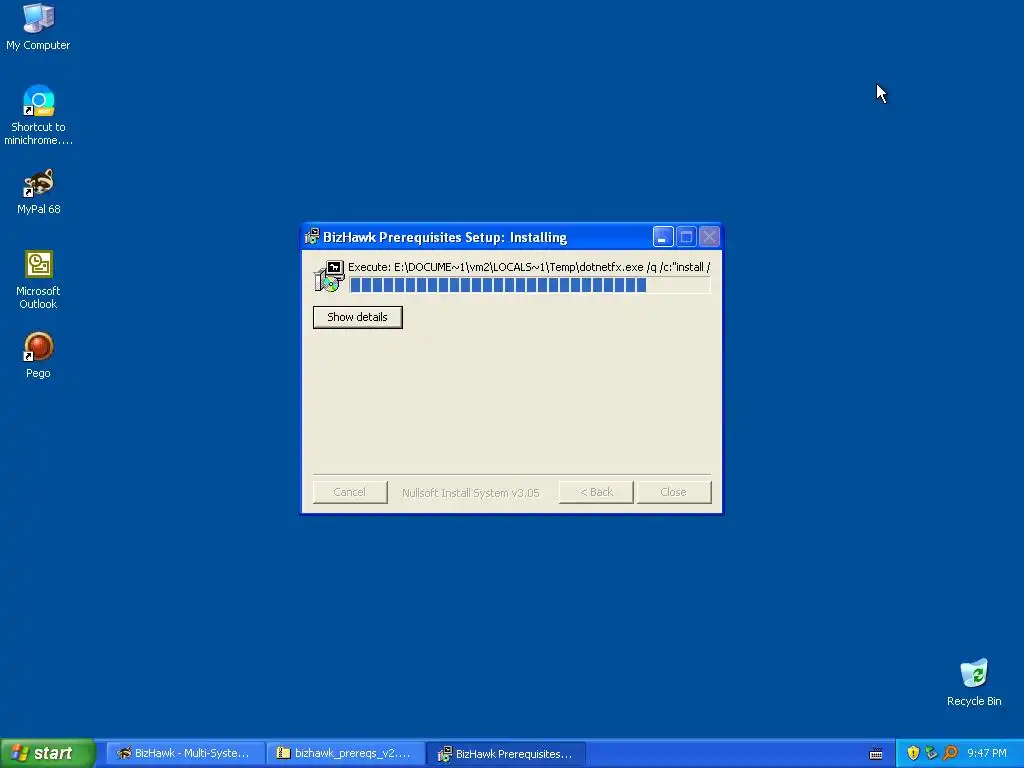The image size is (1024, 768).
Task: Minimize the BizHawk Prerequisites Setup window
Action: [663, 236]
